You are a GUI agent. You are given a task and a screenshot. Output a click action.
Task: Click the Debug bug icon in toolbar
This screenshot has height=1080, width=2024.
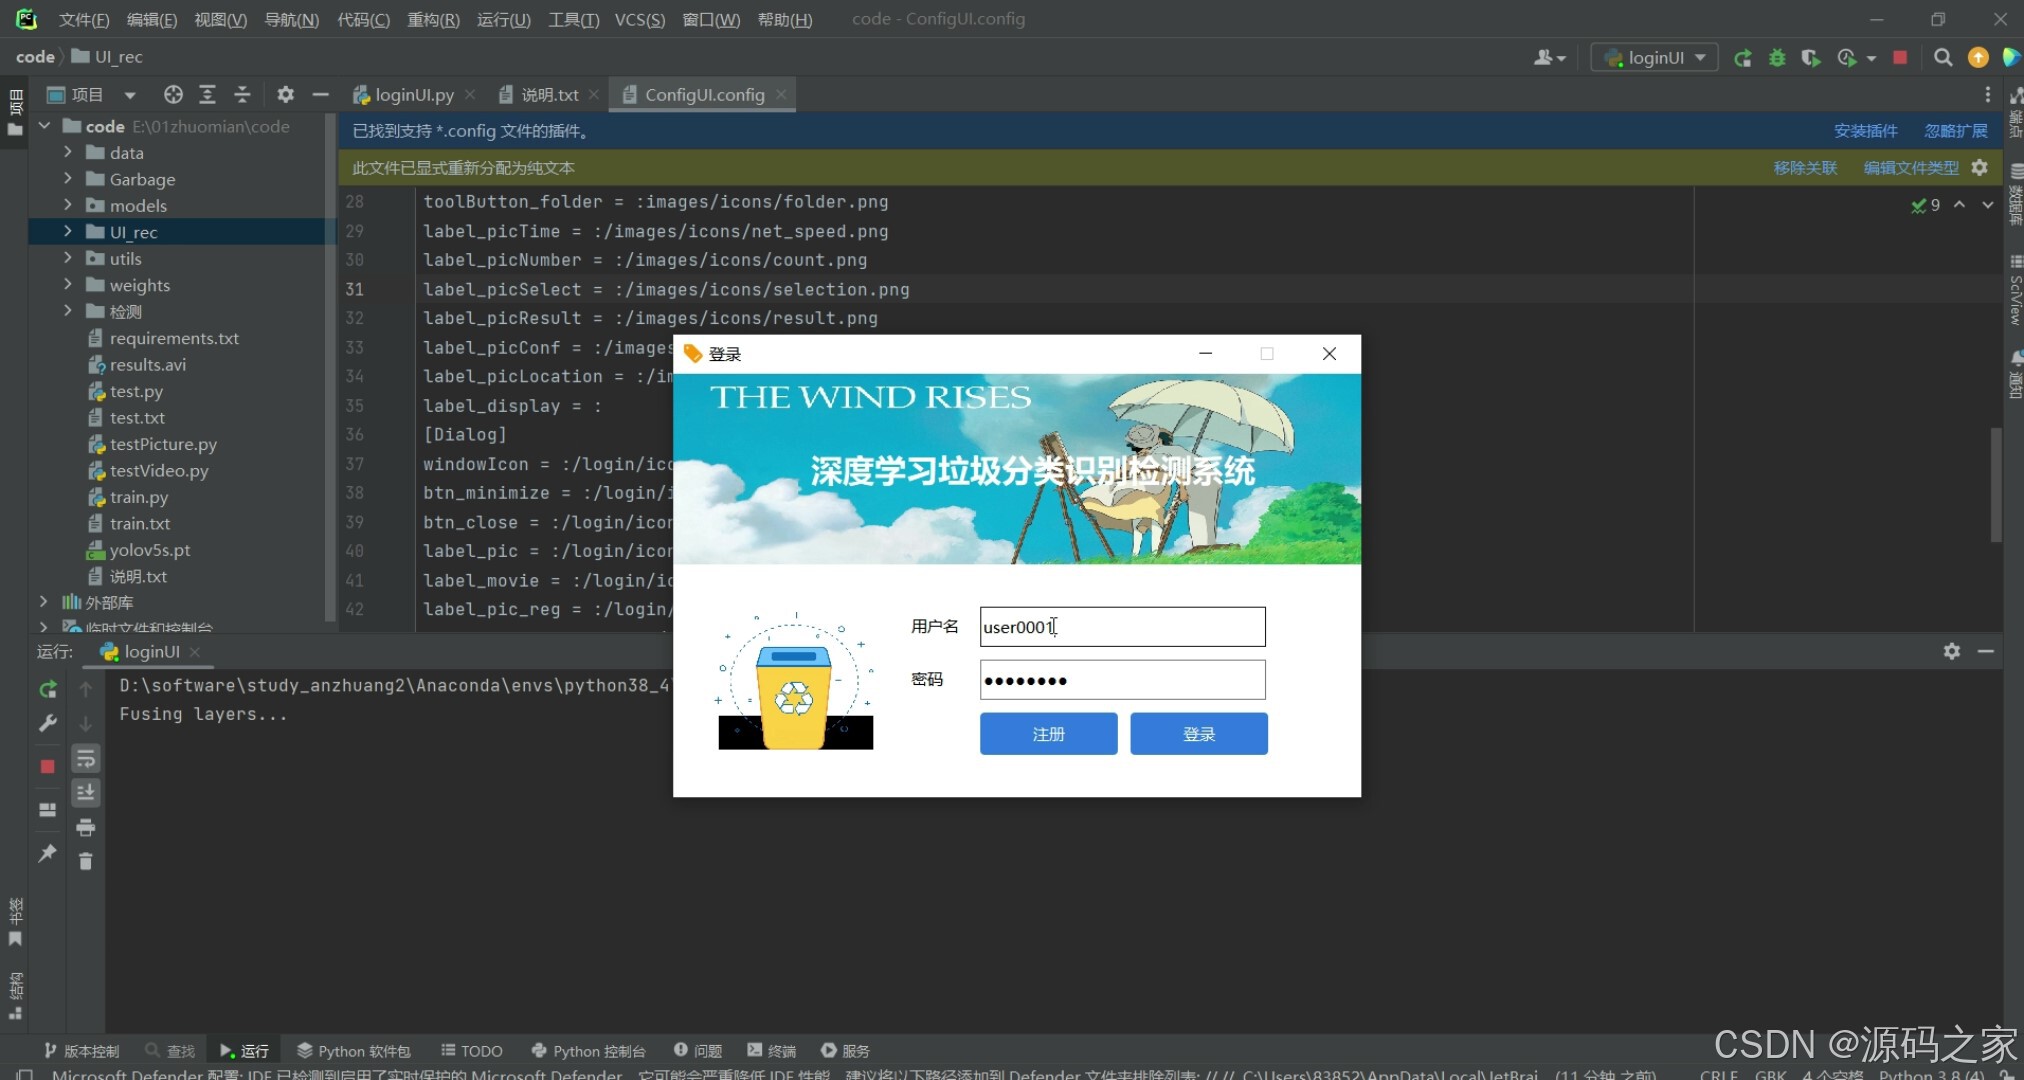(x=1777, y=58)
